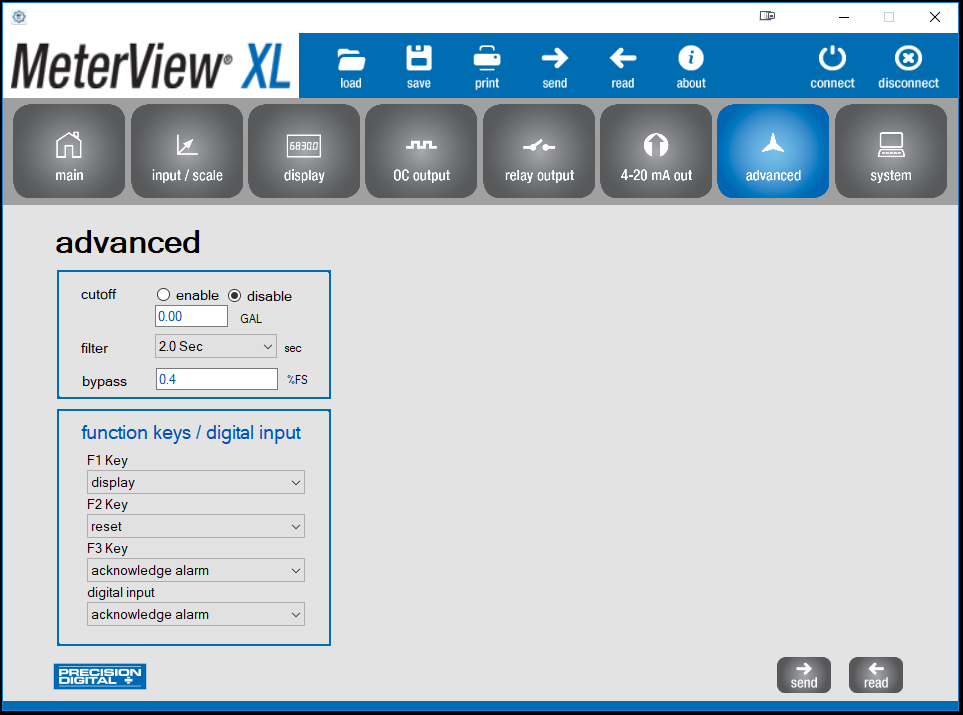Click the MeterView XL logo

150,66
